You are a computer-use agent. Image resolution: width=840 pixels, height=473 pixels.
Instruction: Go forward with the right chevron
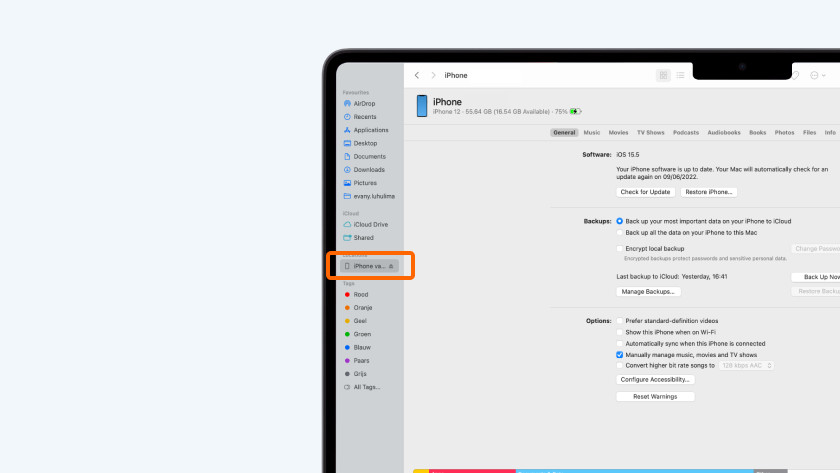[433, 76]
